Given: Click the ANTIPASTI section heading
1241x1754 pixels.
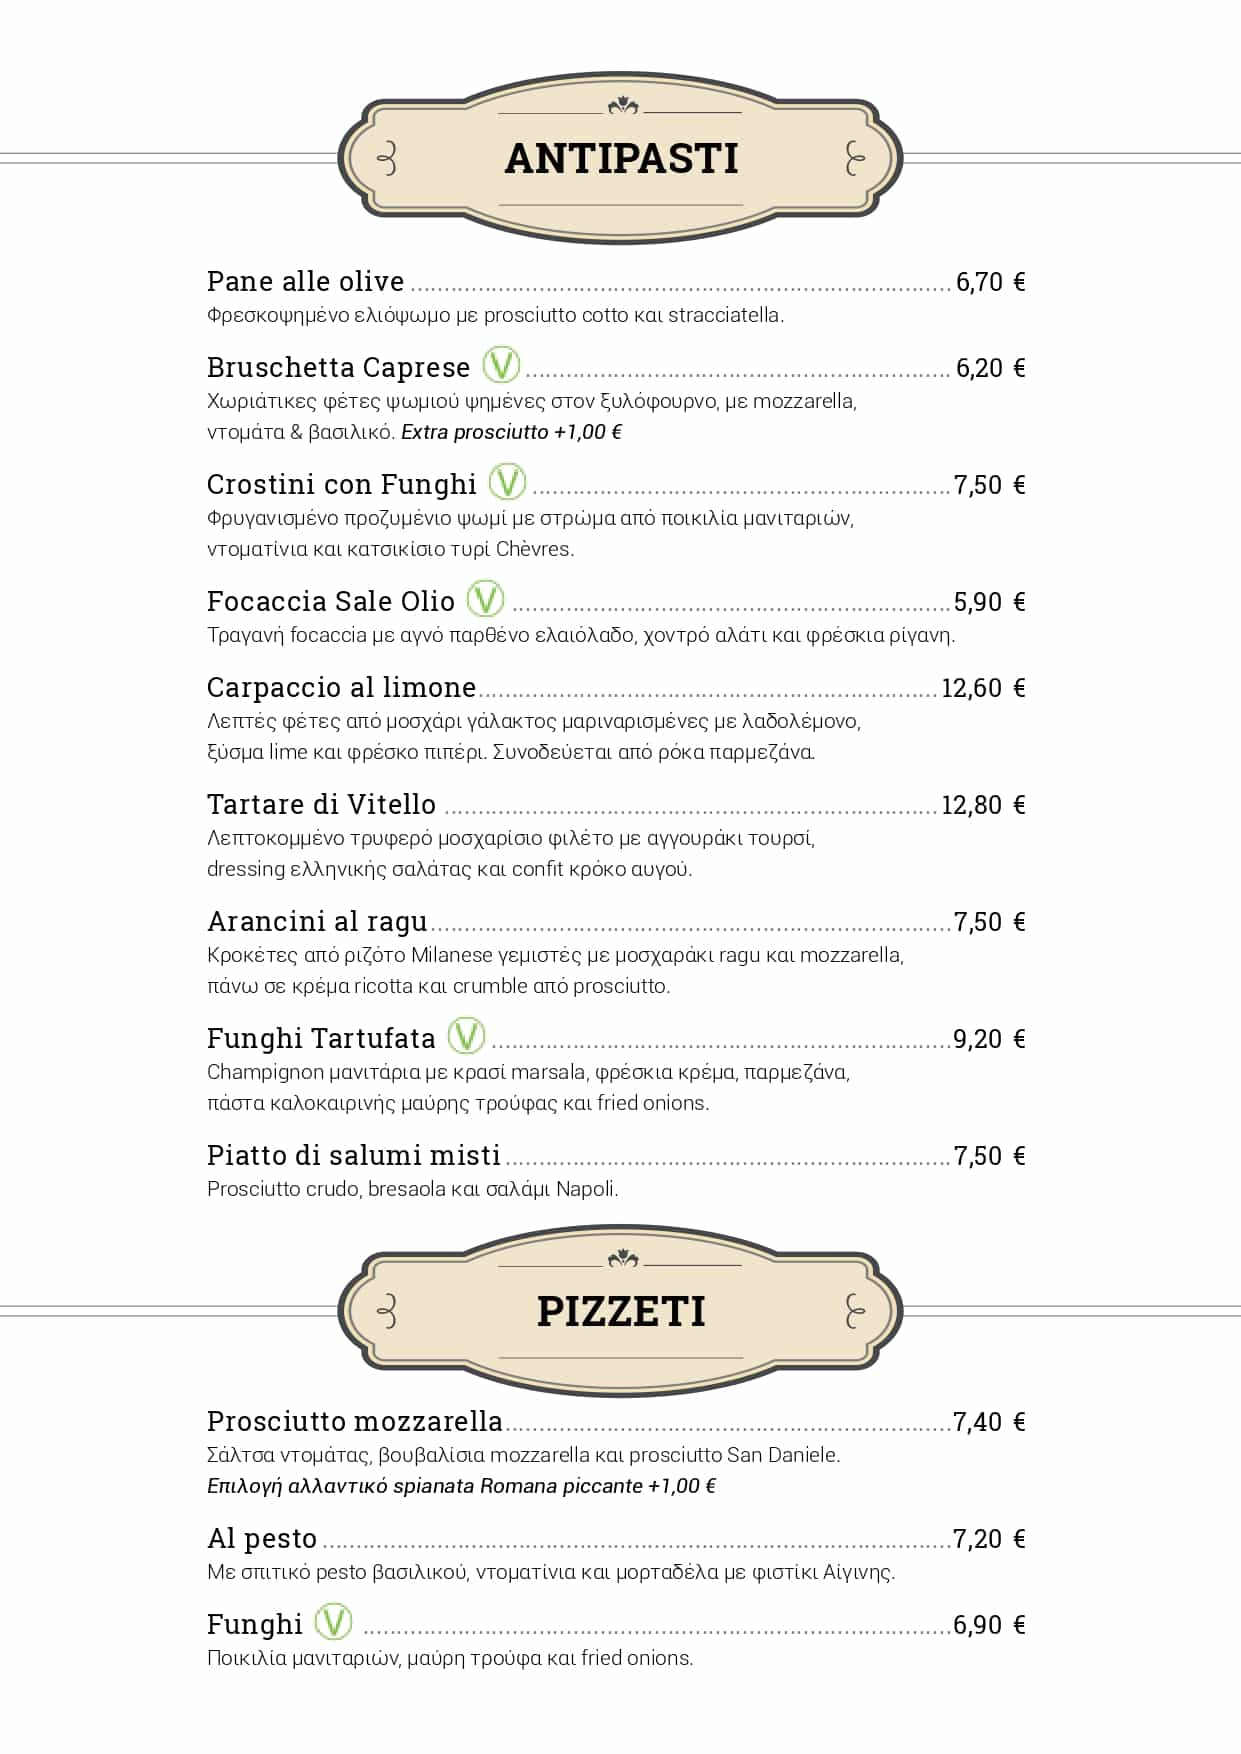Looking at the screenshot, I should pos(621,159).
